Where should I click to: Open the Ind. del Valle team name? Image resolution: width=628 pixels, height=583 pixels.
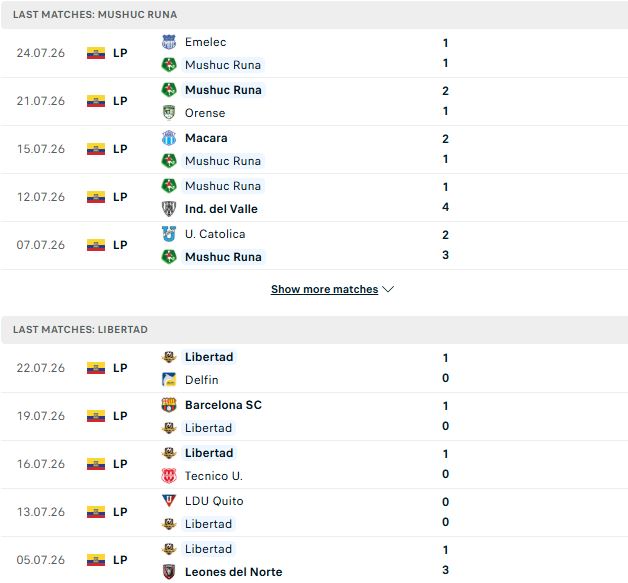[221, 209]
